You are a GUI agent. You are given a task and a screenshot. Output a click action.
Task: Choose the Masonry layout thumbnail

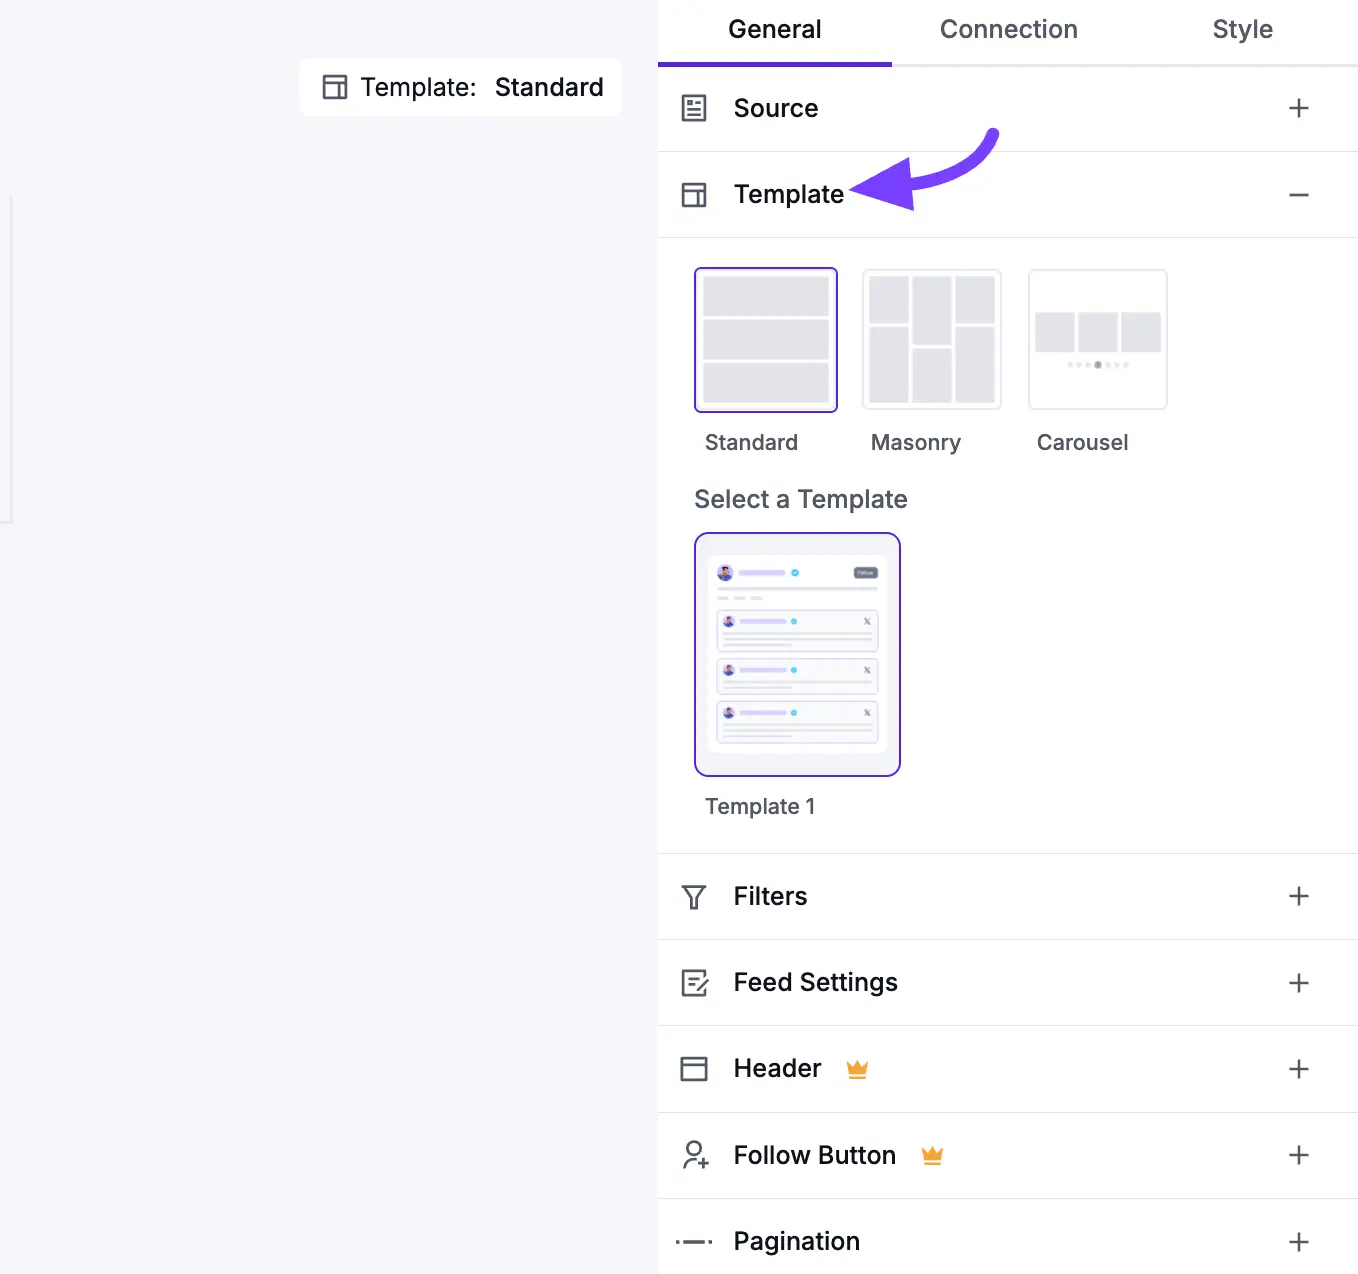(x=931, y=340)
